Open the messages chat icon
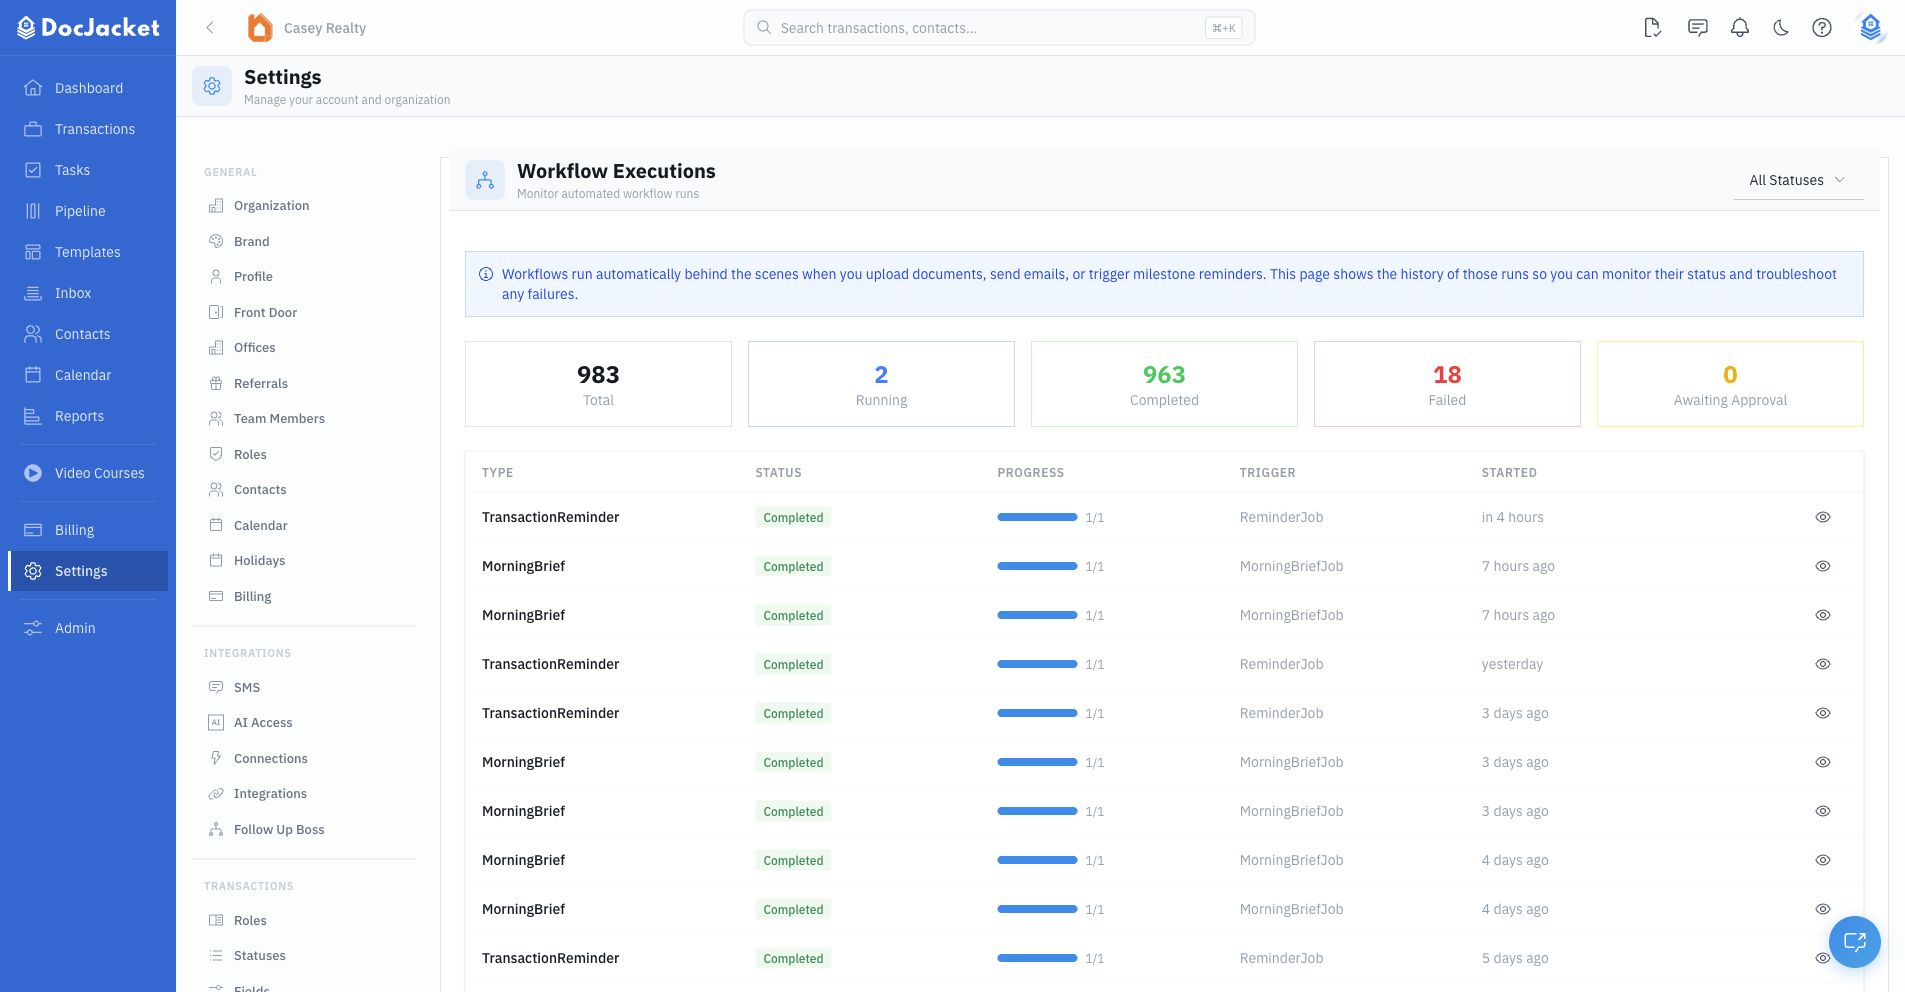This screenshot has width=1905, height=992. (1697, 28)
